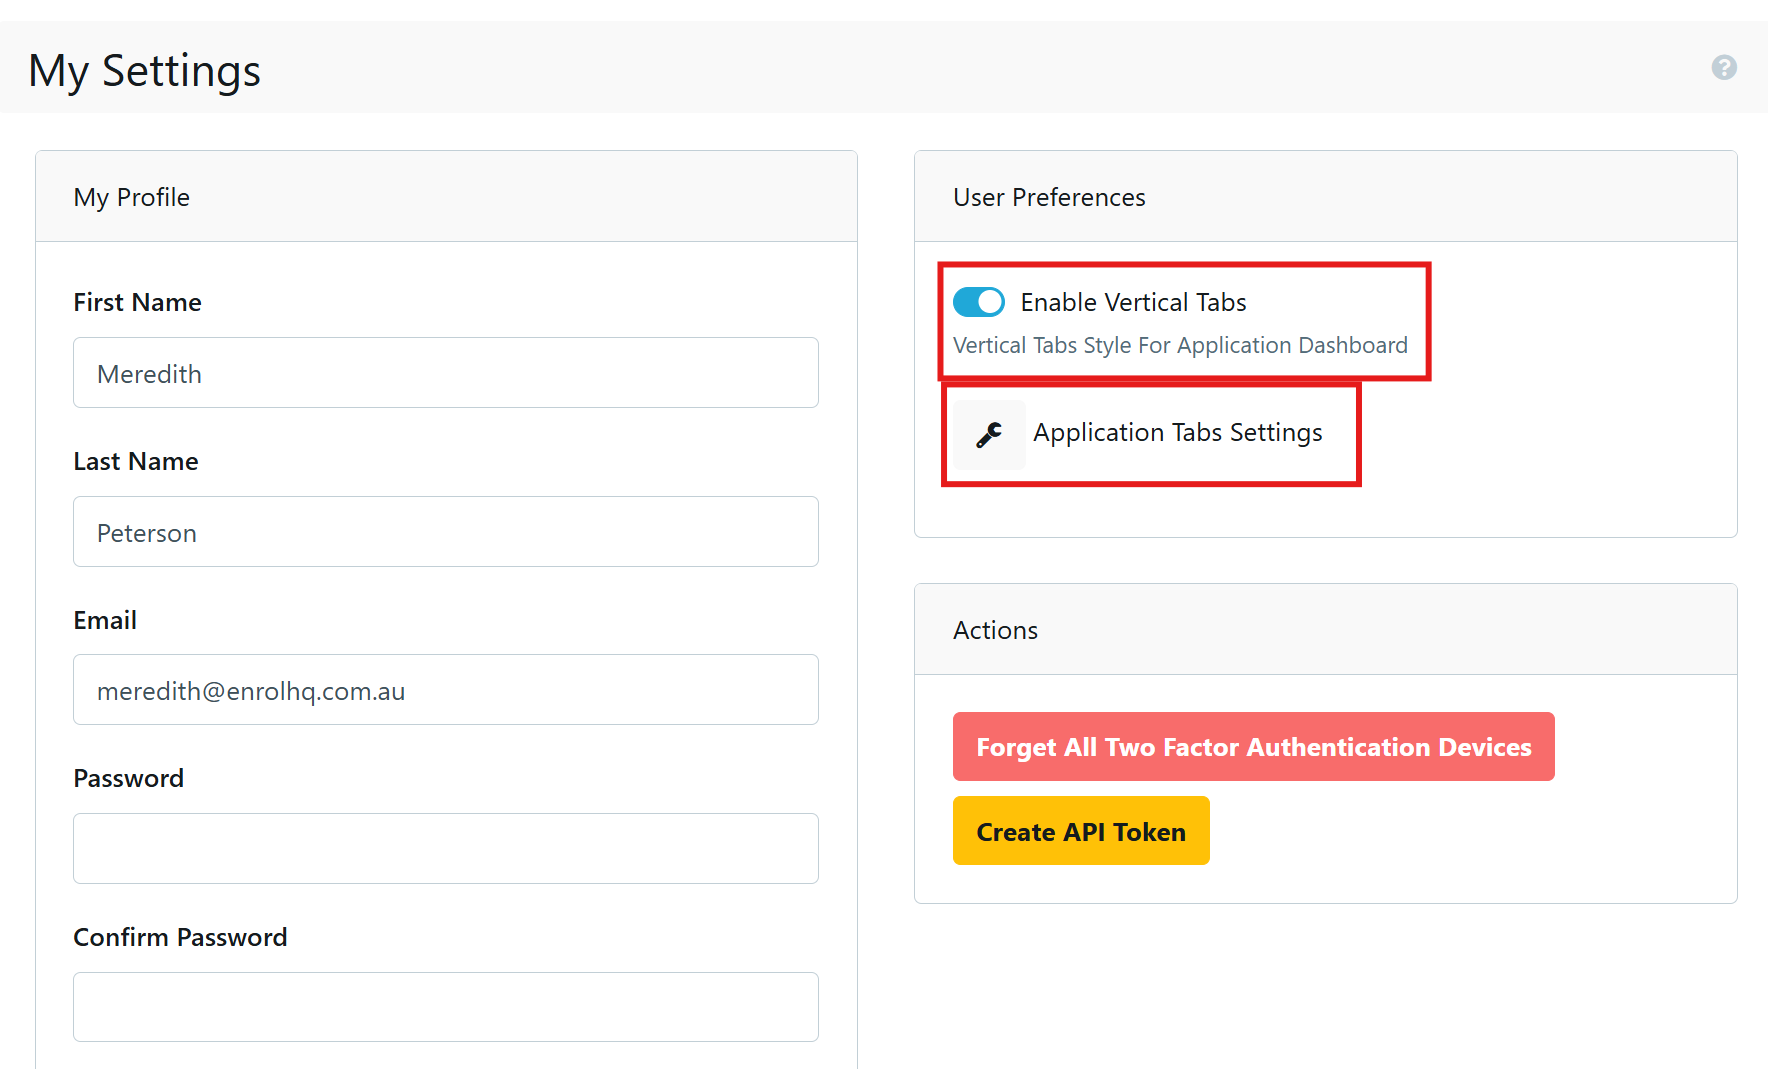1768x1069 pixels.
Task: Click the My Profile panel header
Action: (x=132, y=197)
